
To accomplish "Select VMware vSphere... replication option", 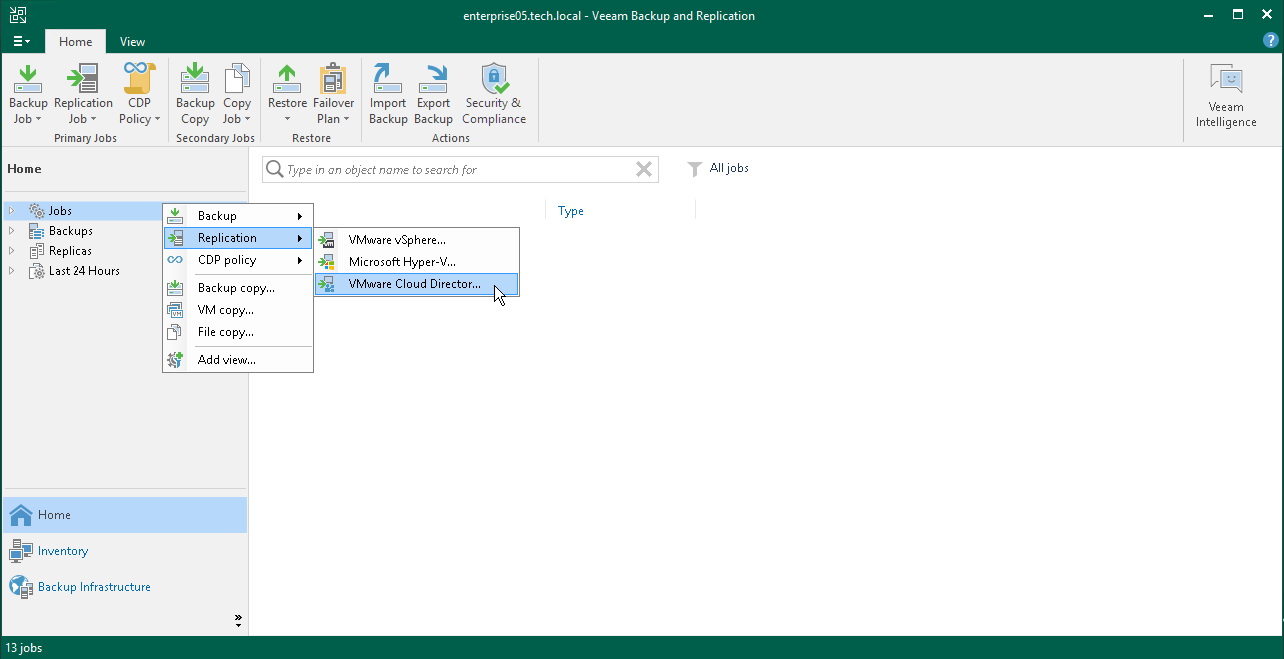I will pos(417,240).
